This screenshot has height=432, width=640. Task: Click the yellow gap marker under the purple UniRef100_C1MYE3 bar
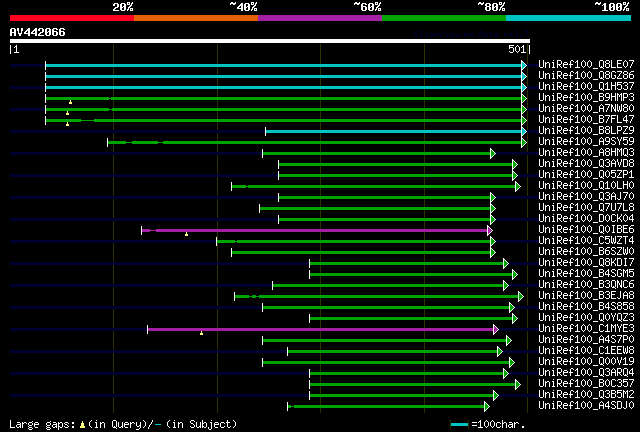tap(201, 334)
